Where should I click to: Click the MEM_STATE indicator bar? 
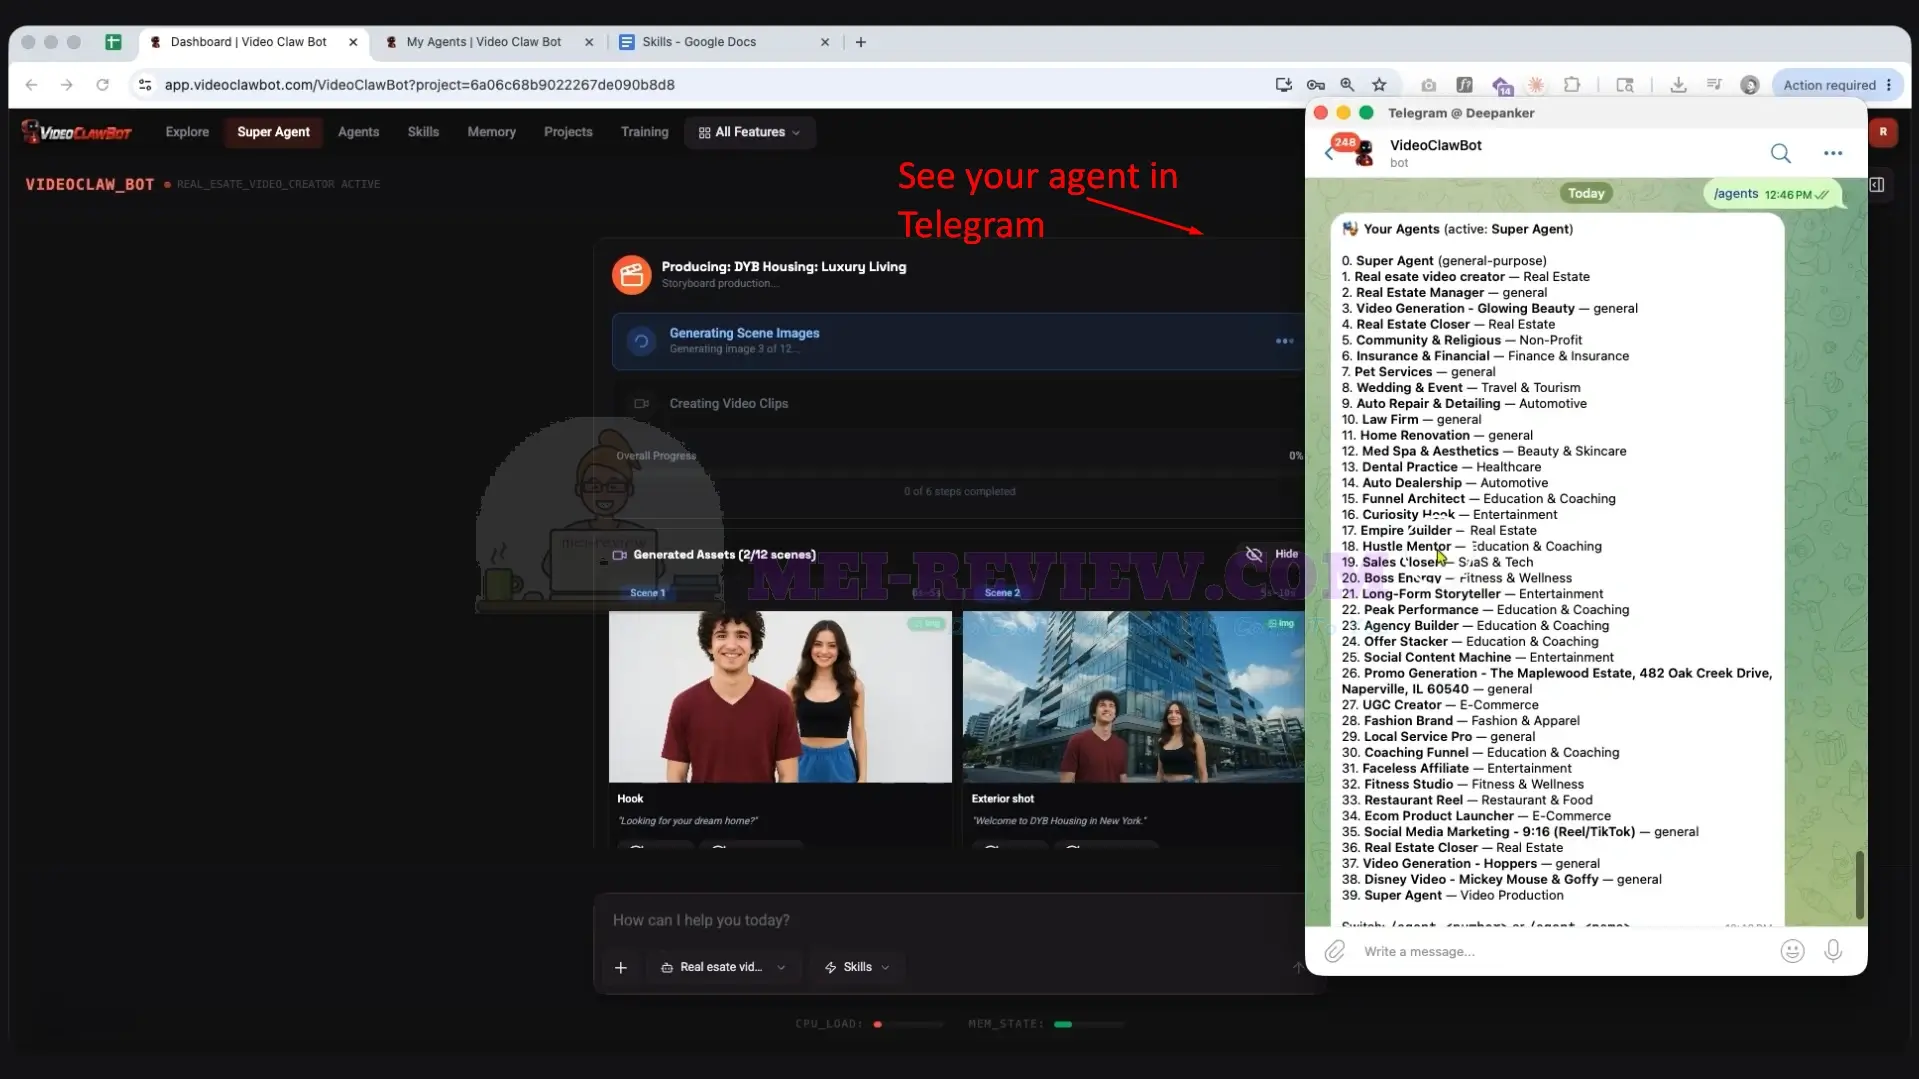pos(1089,1024)
